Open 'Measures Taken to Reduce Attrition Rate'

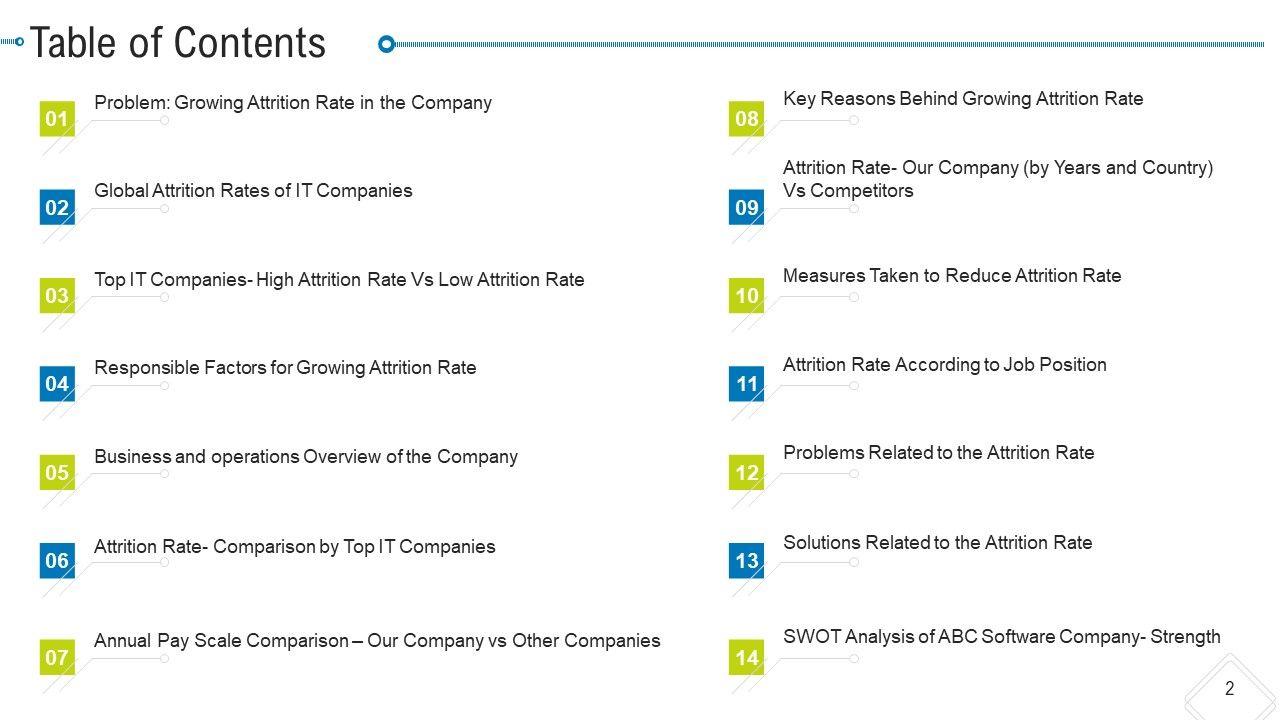[951, 276]
